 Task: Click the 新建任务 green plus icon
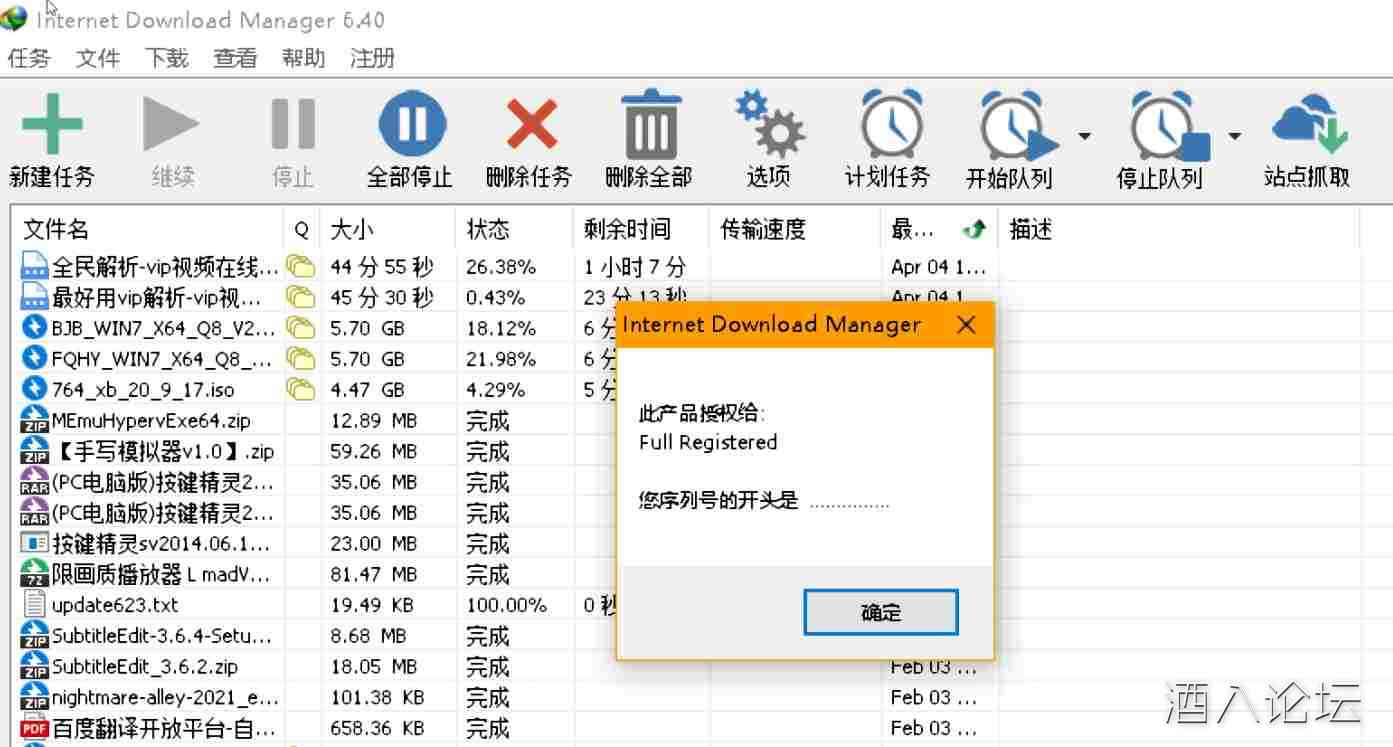52,124
